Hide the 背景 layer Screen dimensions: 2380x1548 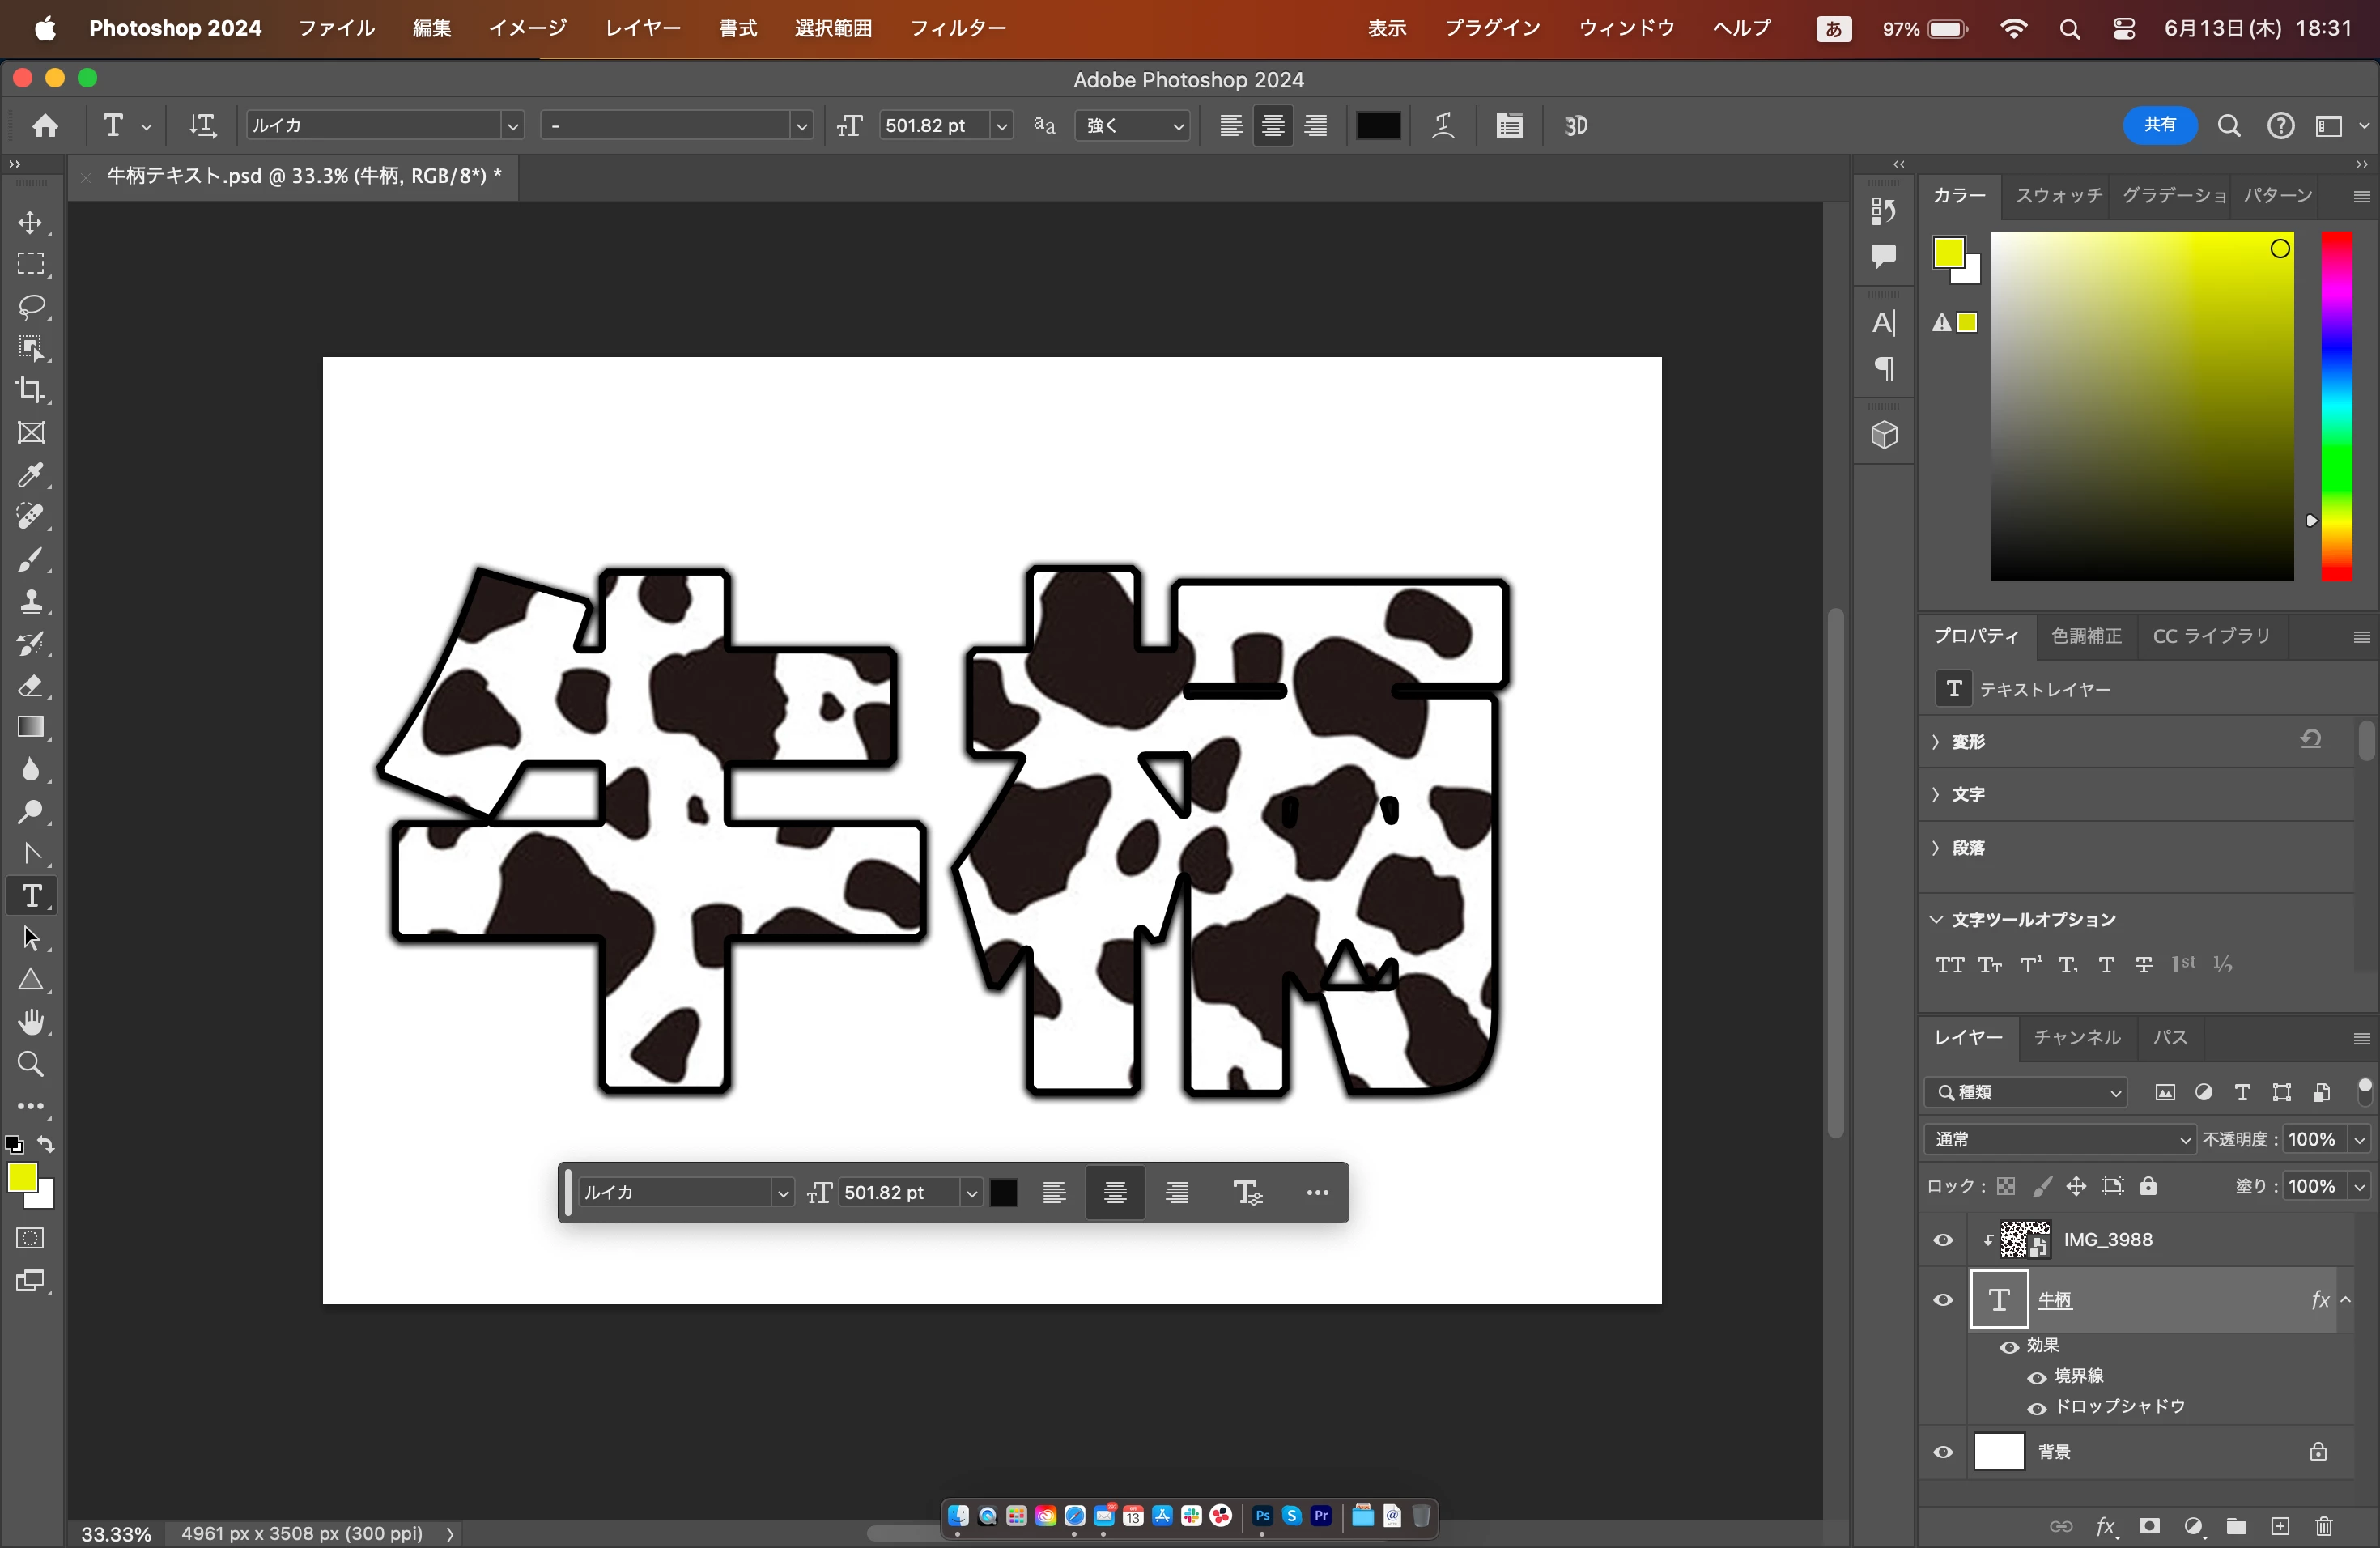click(x=1943, y=1452)
